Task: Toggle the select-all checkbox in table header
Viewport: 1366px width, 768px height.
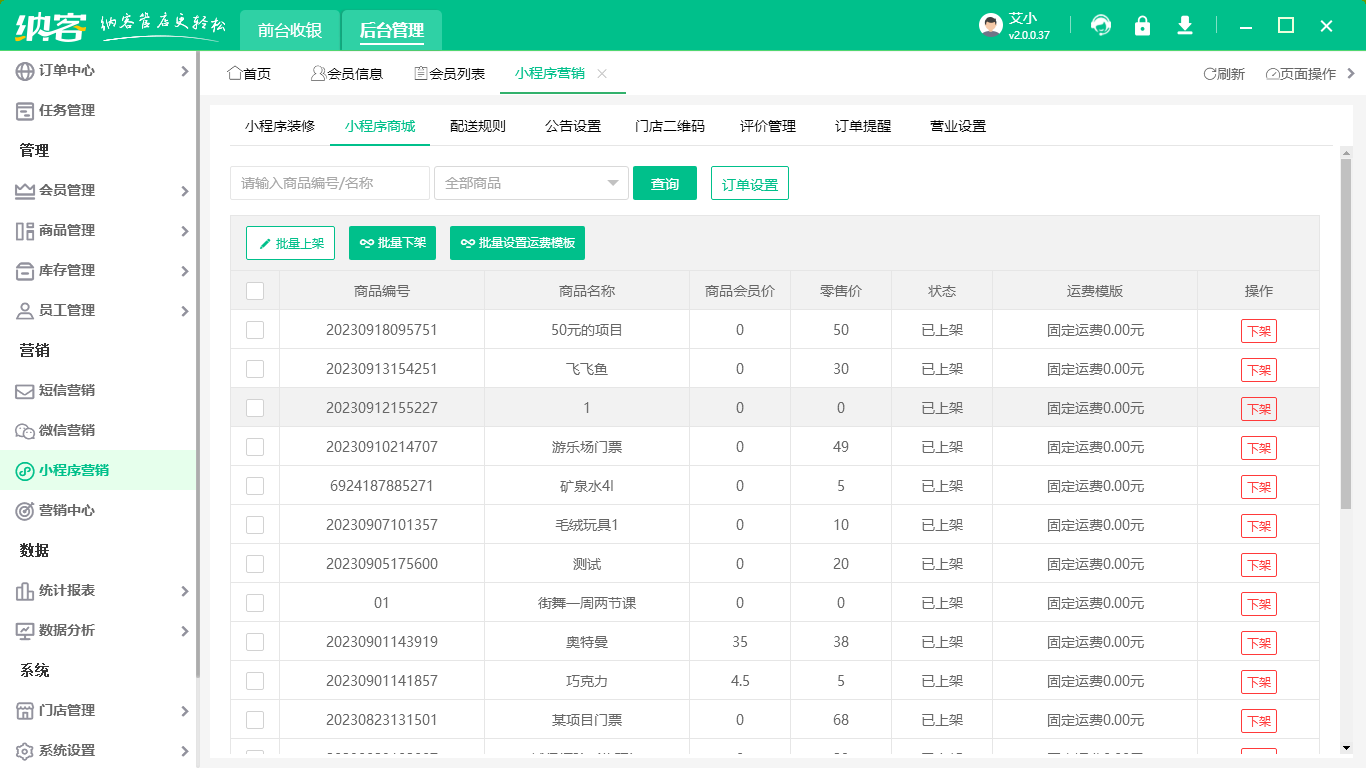Action: (x=254, y=289)
